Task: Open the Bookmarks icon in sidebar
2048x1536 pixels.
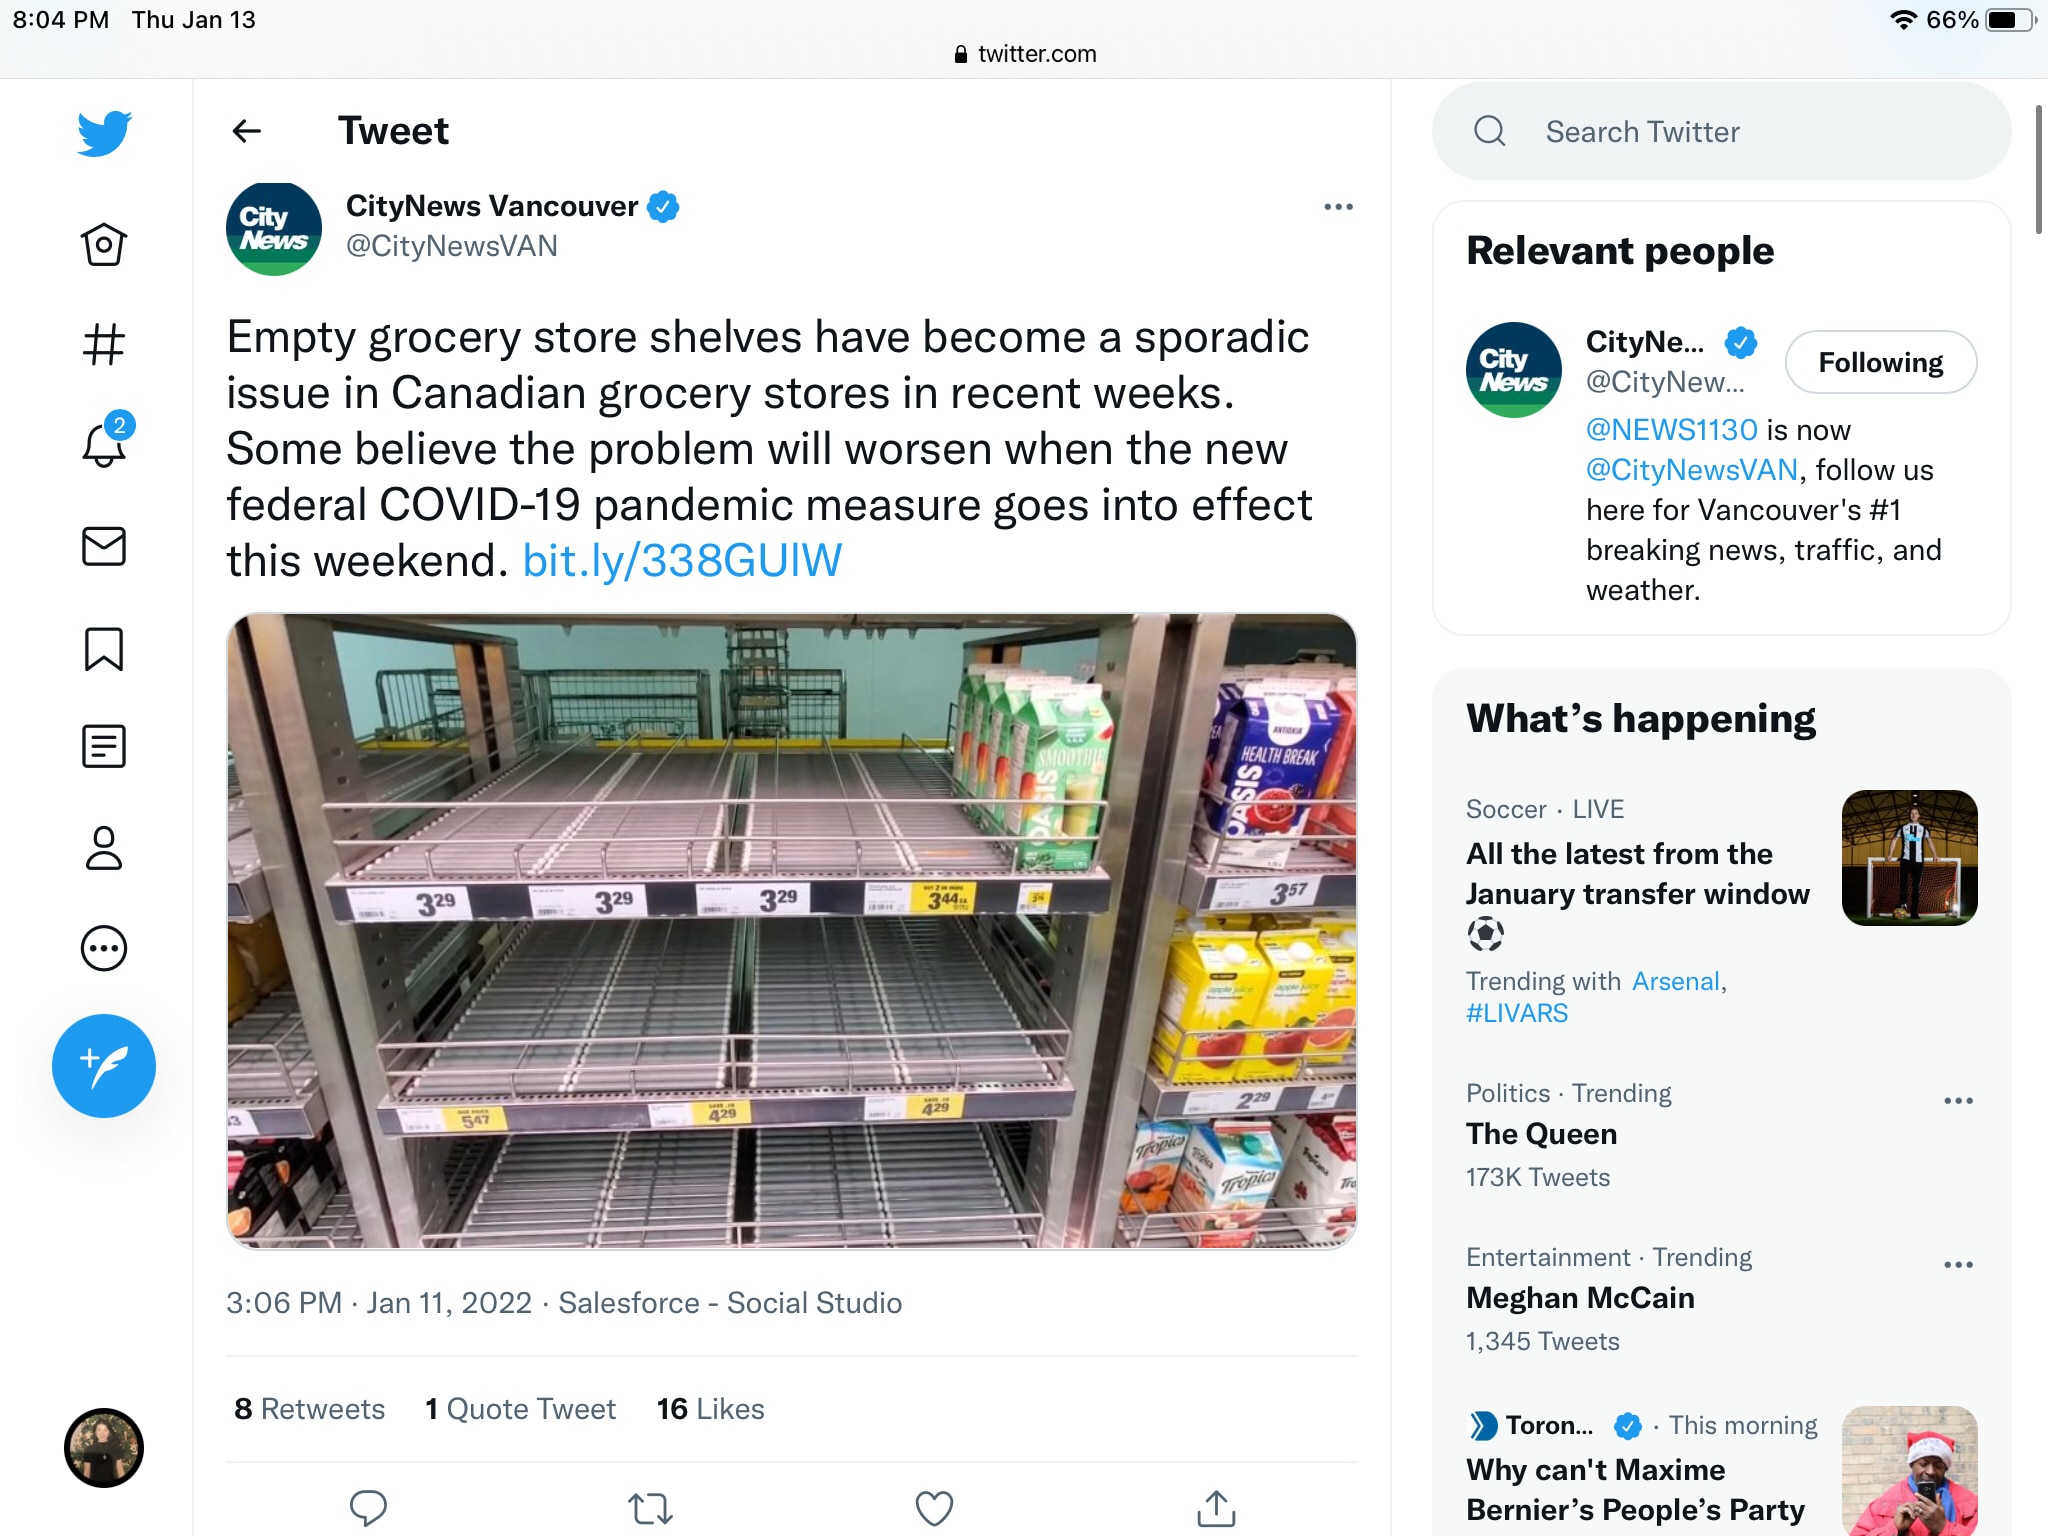Action: [103, 649]
